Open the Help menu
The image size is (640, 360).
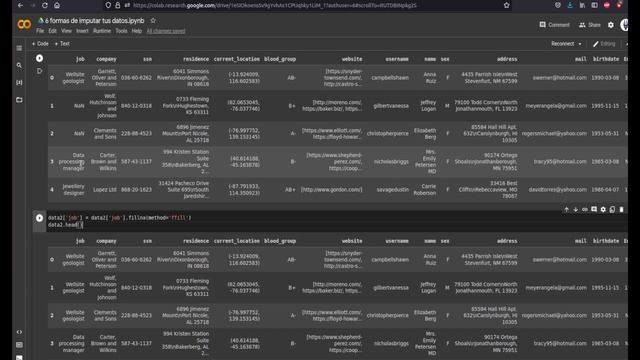[x=137, y=31]
